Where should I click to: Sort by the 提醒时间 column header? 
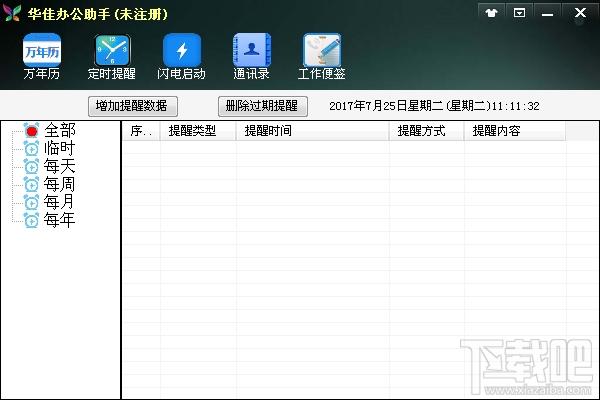(x=313, y=131)
